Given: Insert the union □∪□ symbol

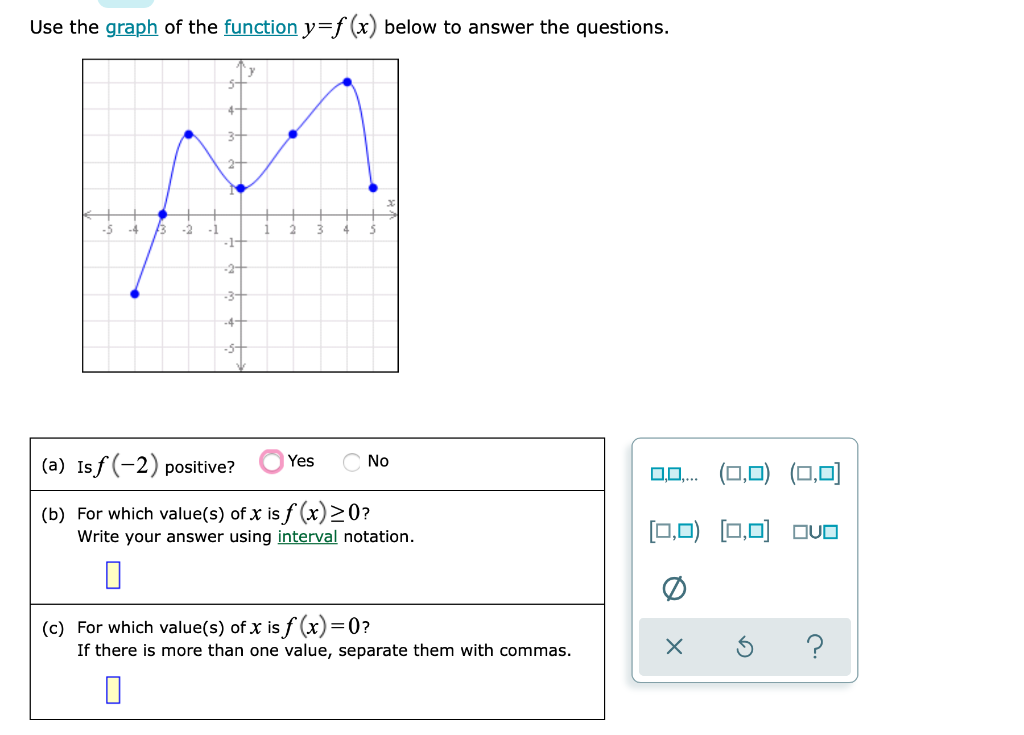Looking at the screenshot, I should 816,532.
